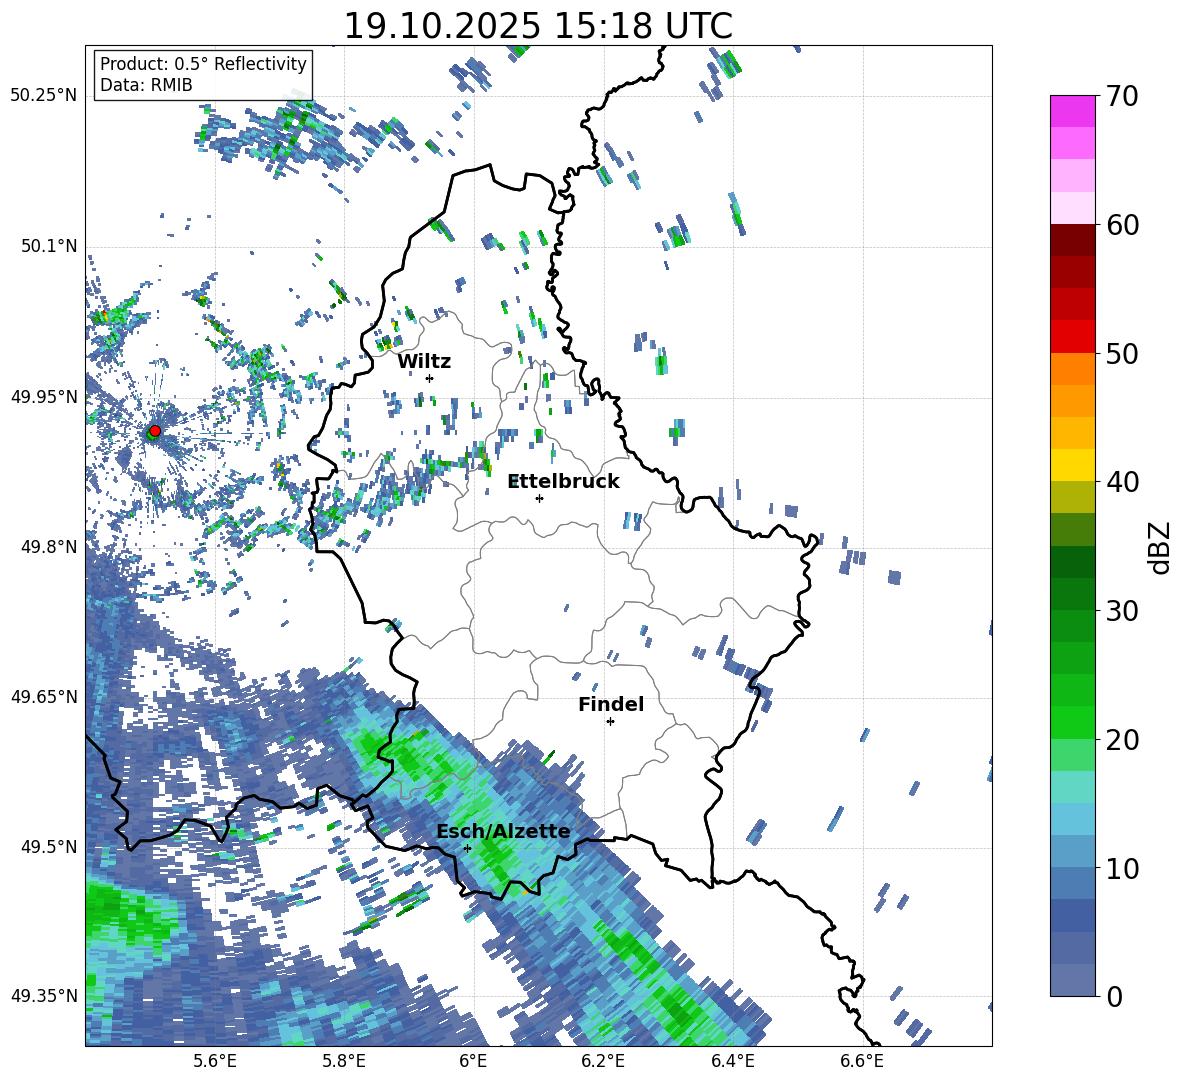Click the 50 tick on the colorbar
Viewport: 1184px width, 1081px height.
pyautogui.click(x=1123, y=354)
